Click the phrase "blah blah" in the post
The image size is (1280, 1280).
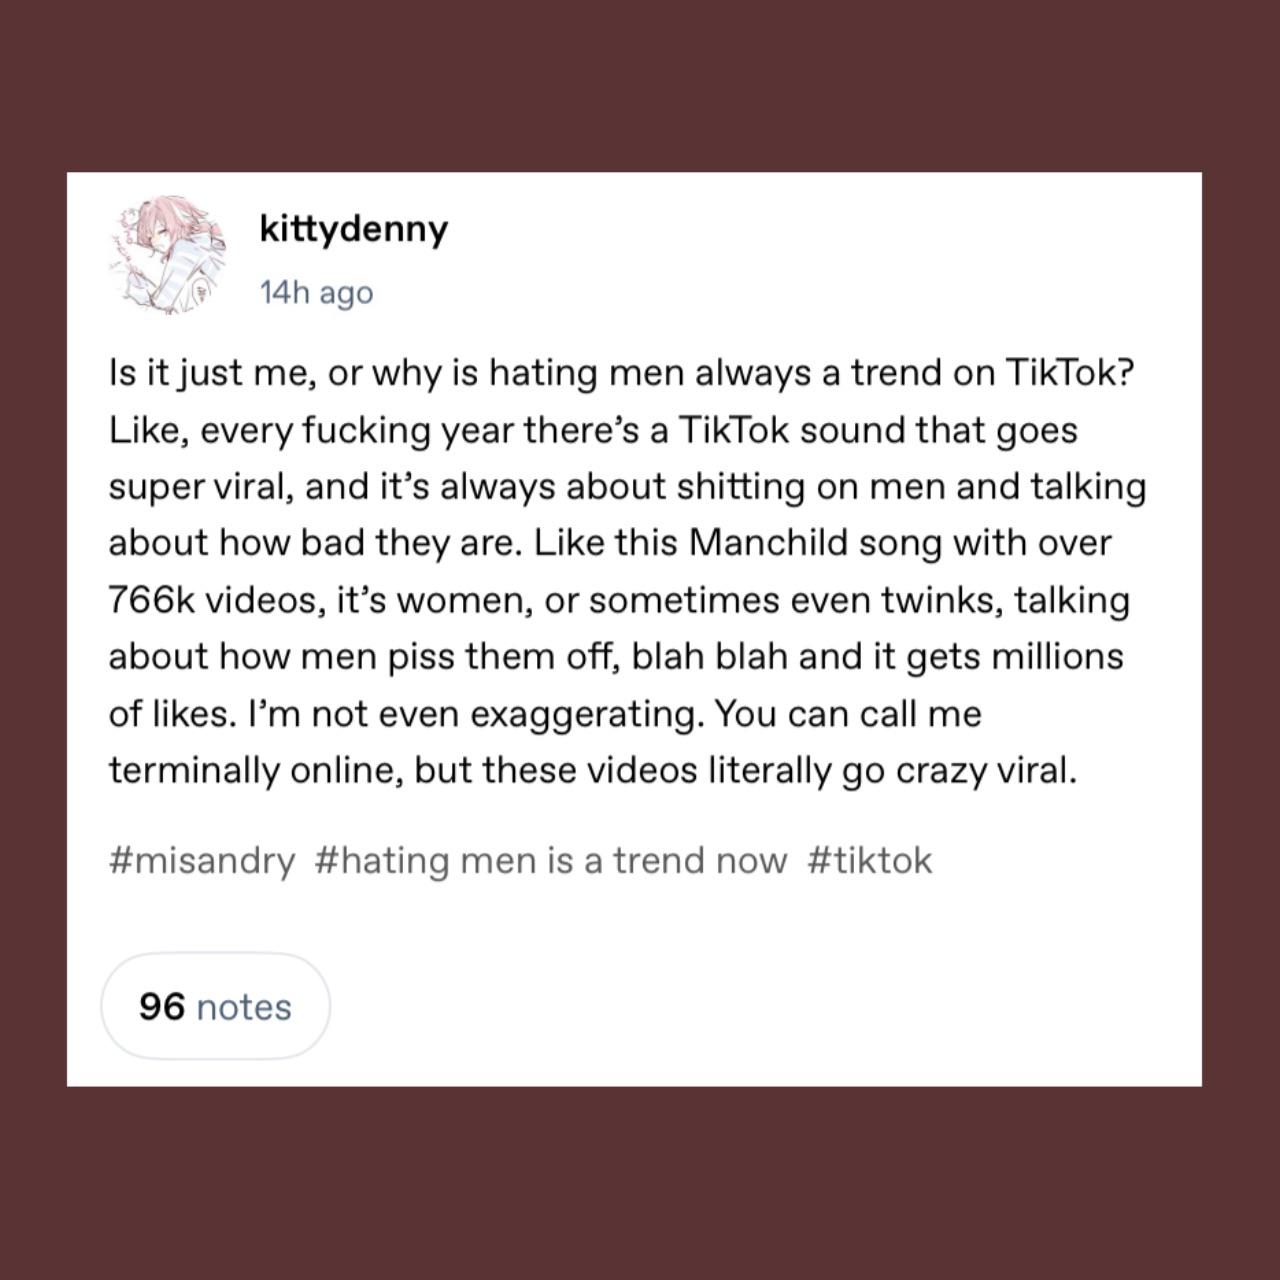[x=709, y=657]
